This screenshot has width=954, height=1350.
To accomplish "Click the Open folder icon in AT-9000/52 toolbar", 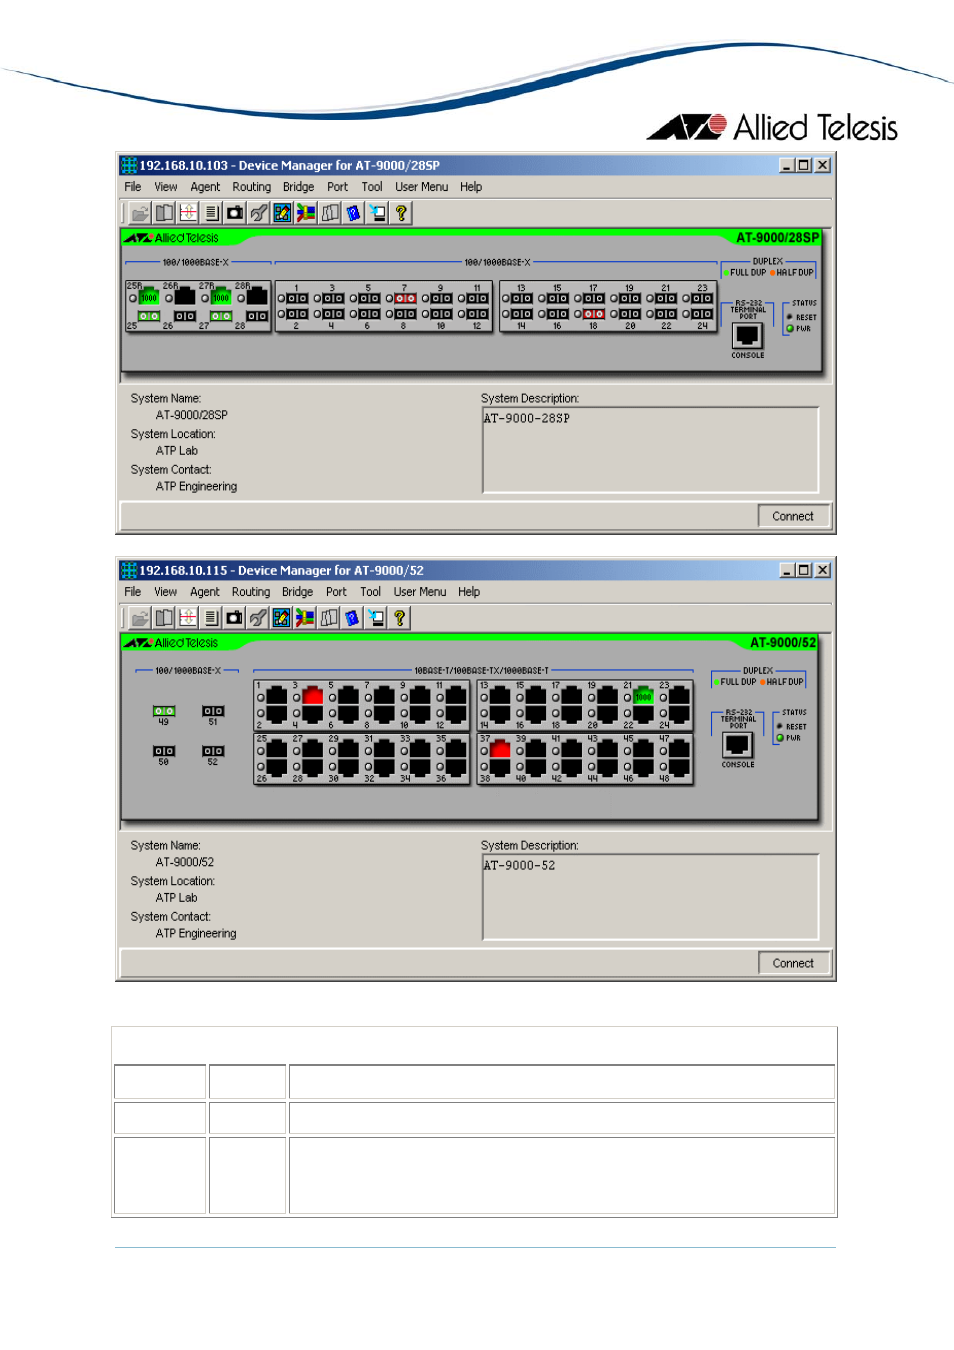I will tap(140, 618).
